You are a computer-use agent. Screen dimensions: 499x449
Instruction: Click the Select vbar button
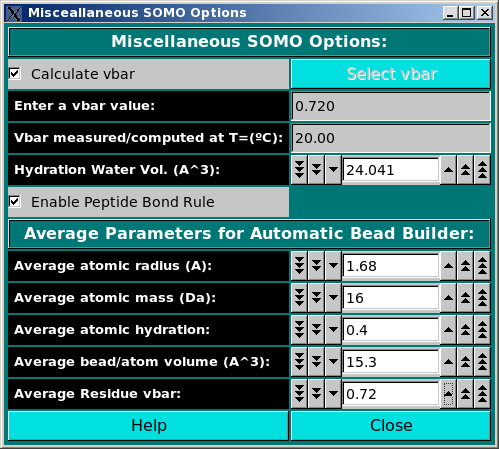pyautogui.click(x=391, y=74)
